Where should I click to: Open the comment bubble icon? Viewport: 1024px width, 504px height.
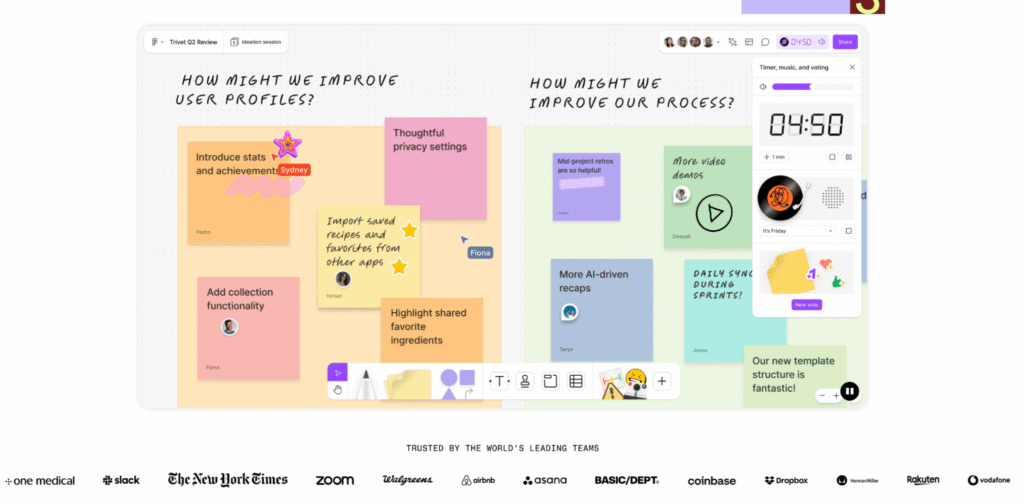point(765,42)
